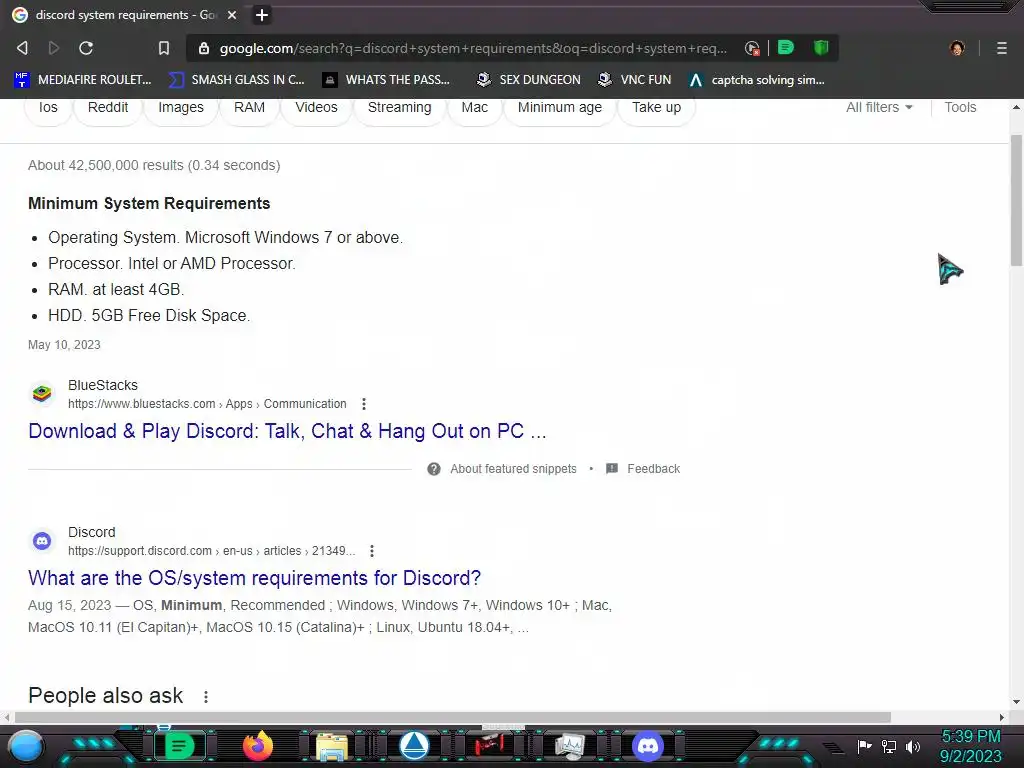Open What are the OS/system requirements for Discord
This screenshot has height=768, width=1024.
click(255, 578)
